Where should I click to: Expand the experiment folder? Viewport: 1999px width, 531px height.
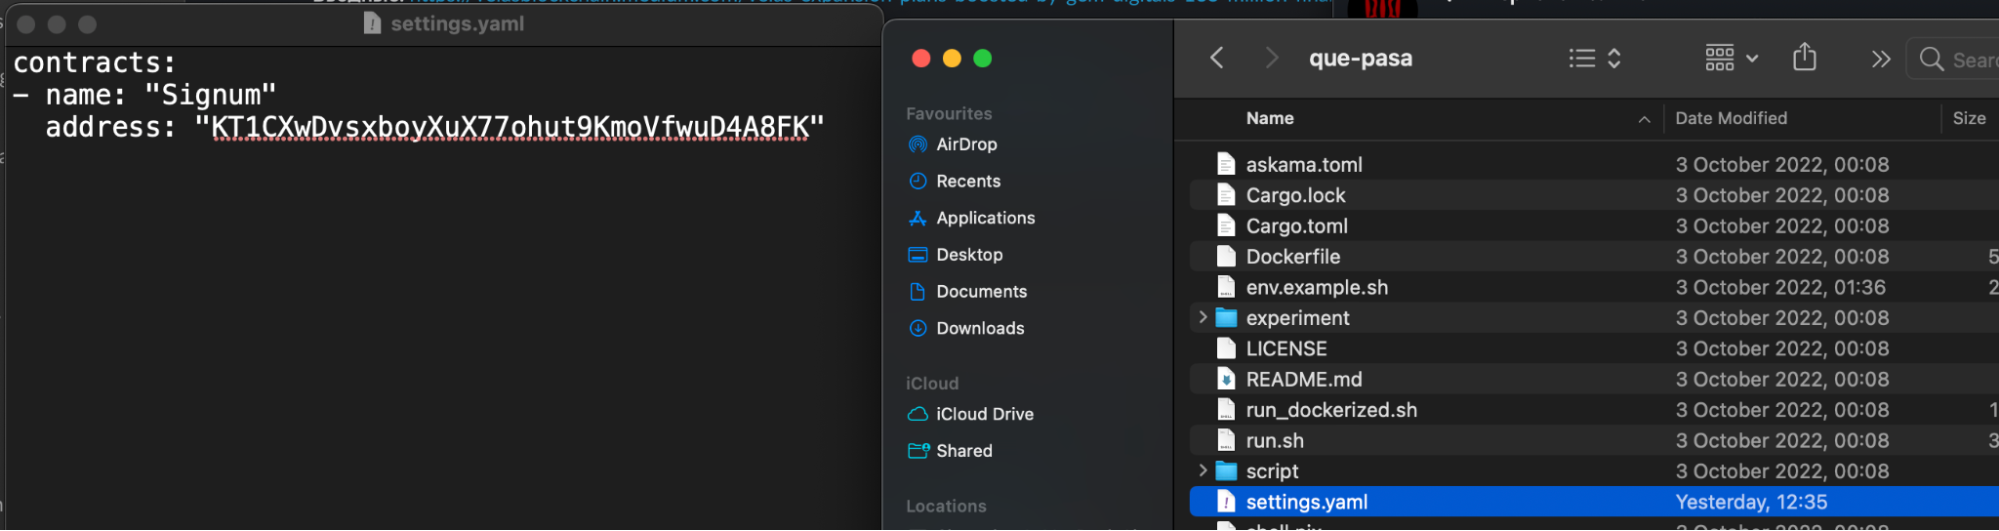click(1203, 317)
